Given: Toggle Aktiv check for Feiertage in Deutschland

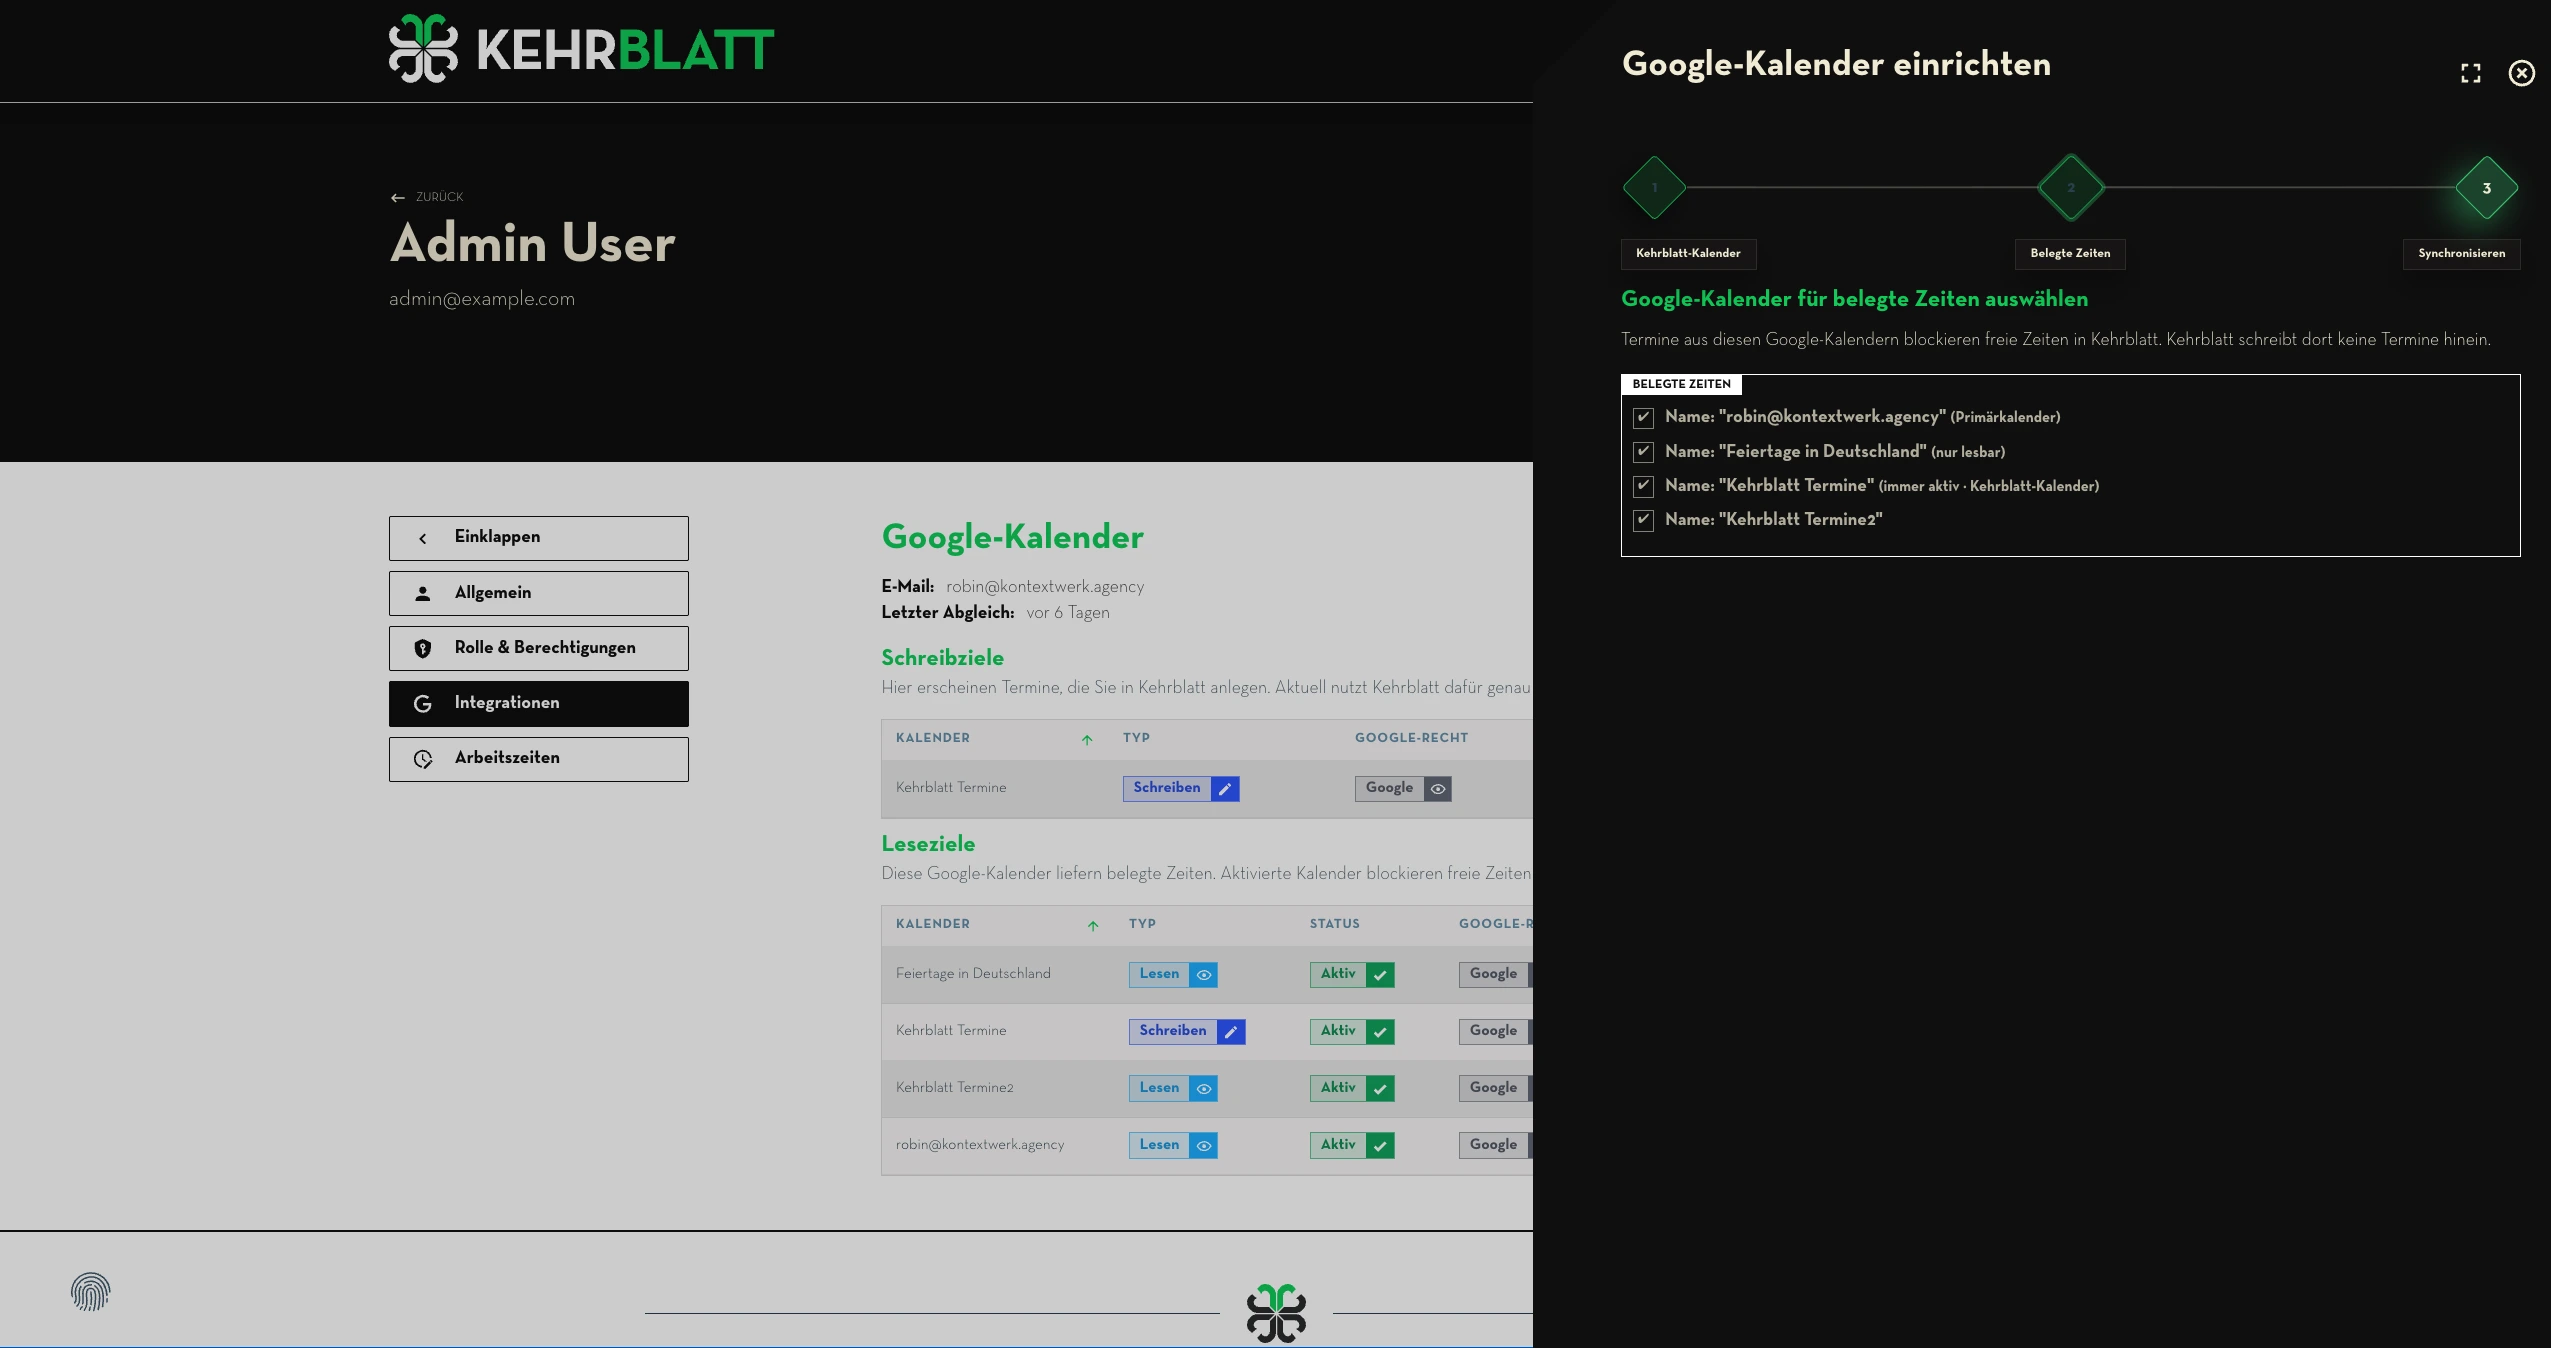Looking at the screenshot, I should (1380, 975).
